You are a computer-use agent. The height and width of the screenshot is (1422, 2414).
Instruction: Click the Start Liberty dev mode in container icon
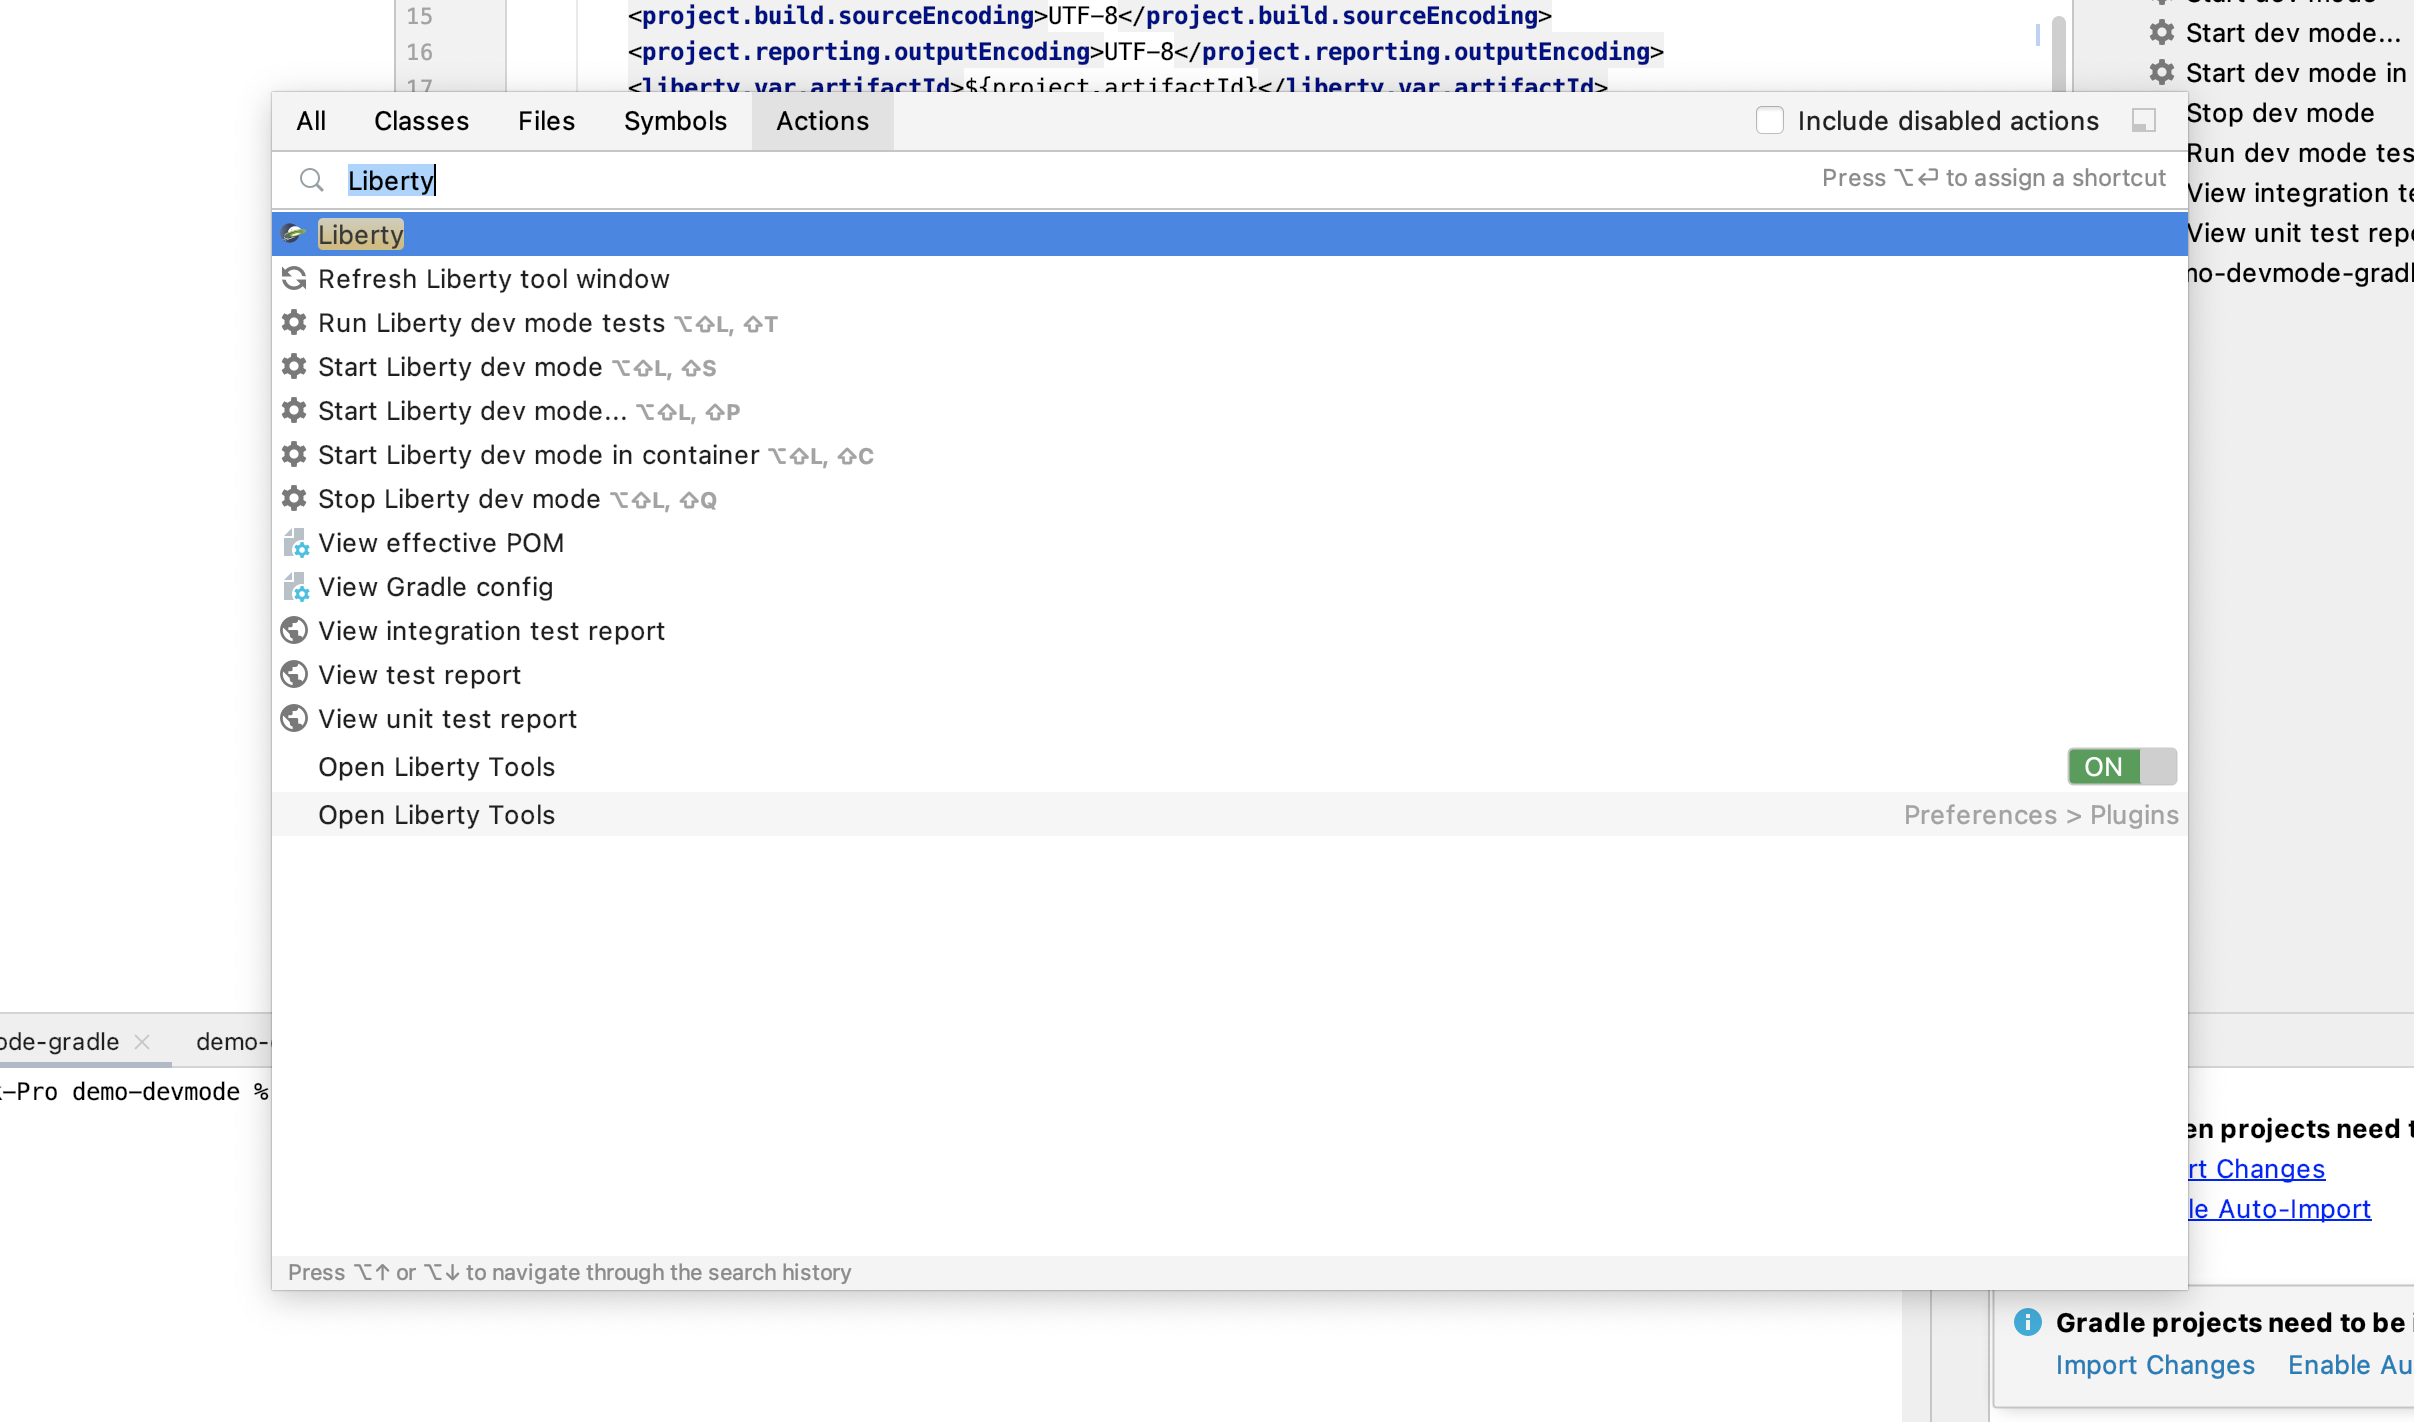point(294,454)
